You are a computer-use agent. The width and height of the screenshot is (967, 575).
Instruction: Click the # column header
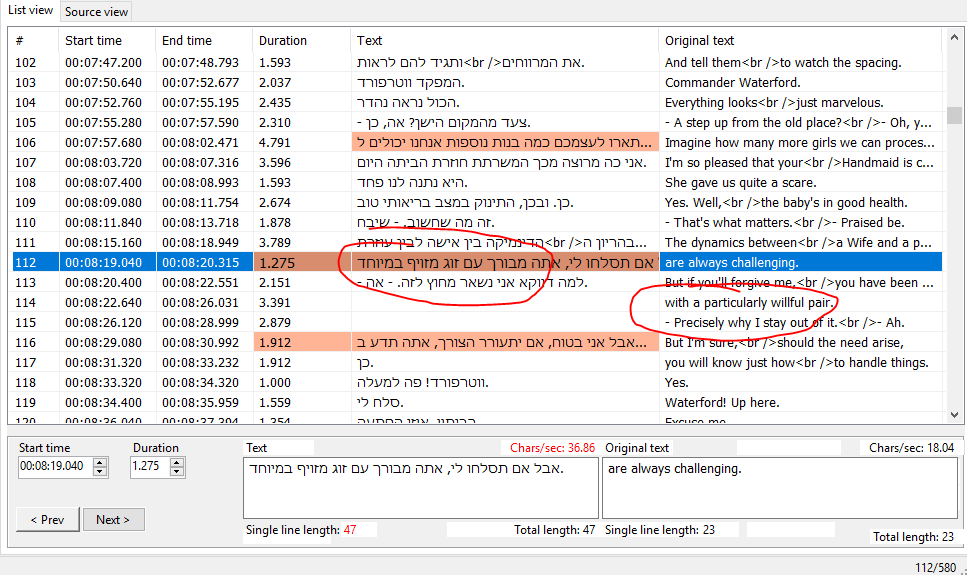(x=35, y=41)
